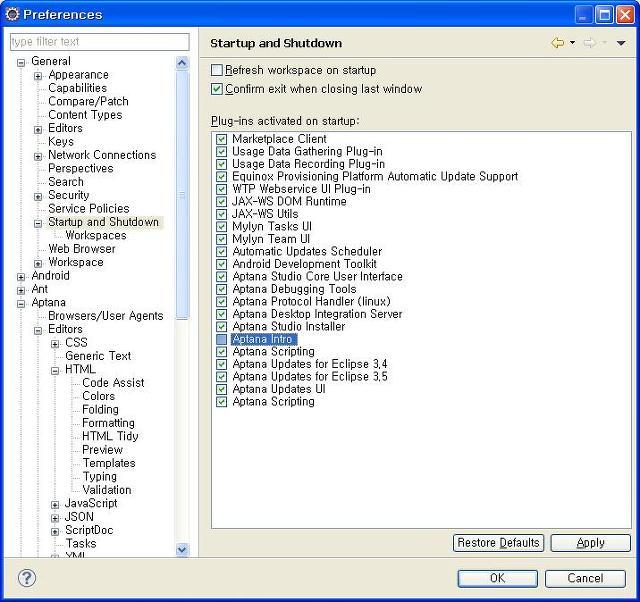The image size is (640, 602).
Task: Expand the Workspace tree node
Action: point(38,263)
